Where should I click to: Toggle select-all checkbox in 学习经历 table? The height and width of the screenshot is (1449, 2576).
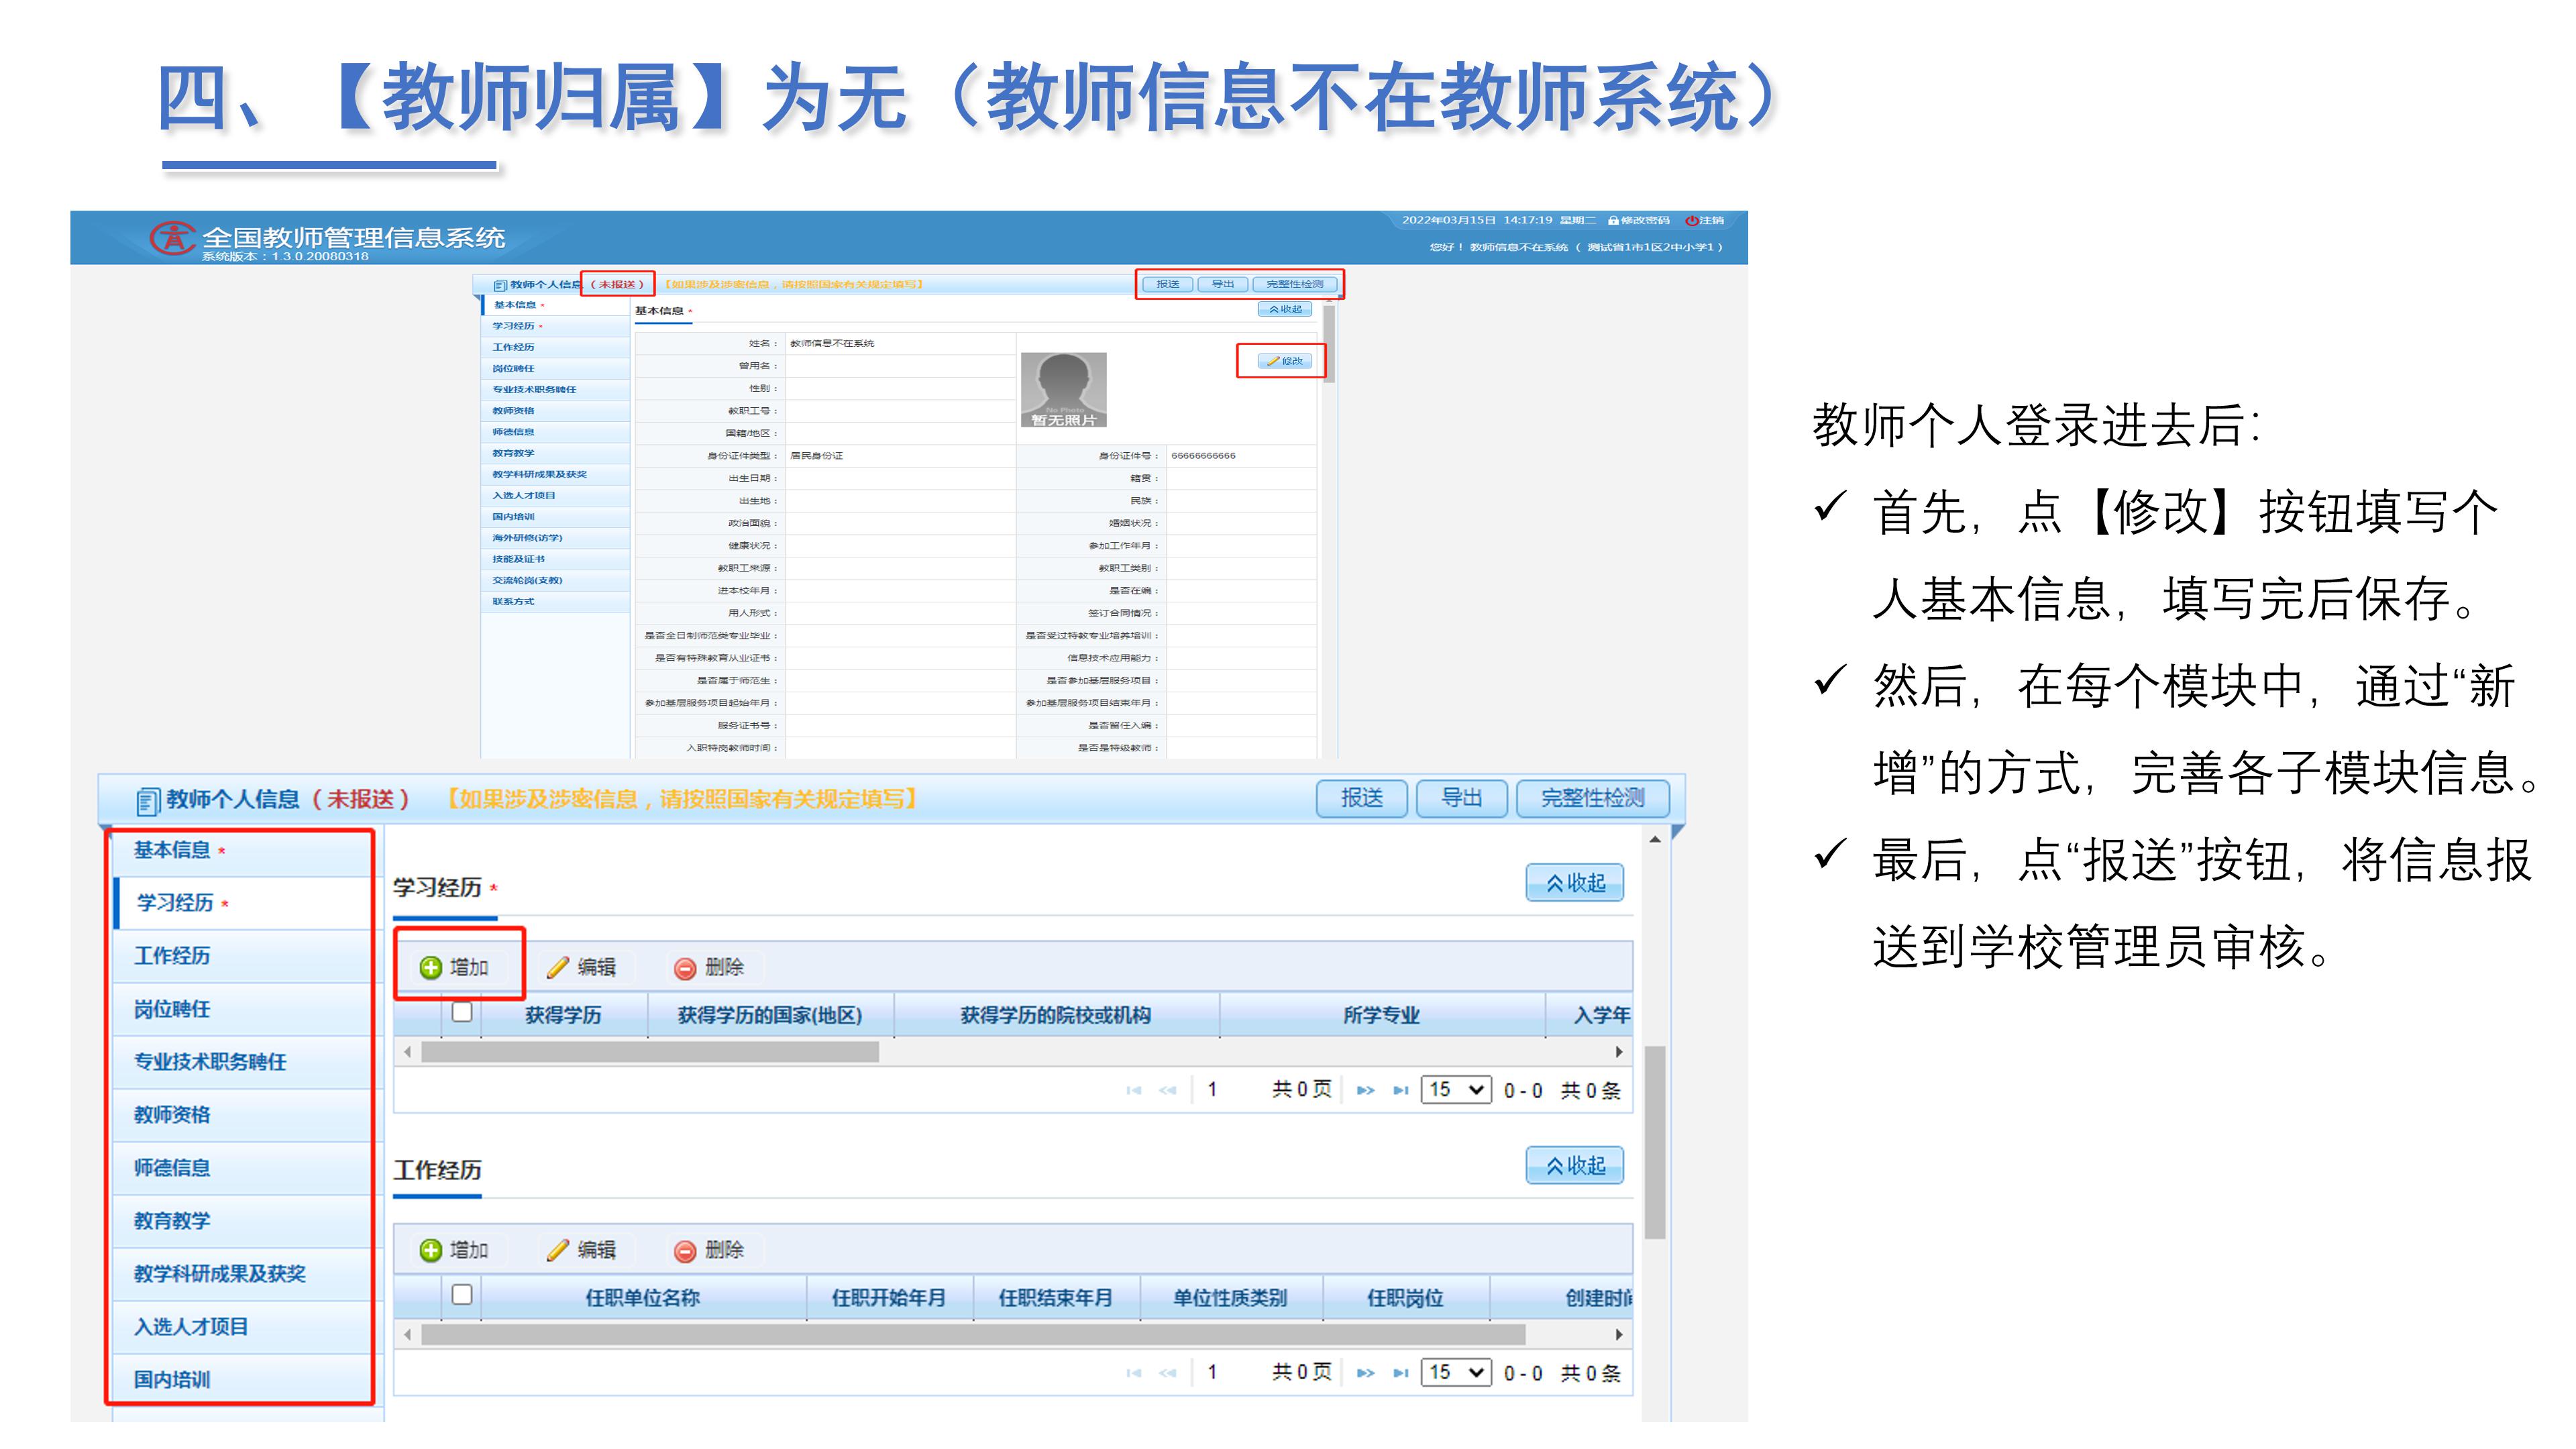(x=462, y=1012)
